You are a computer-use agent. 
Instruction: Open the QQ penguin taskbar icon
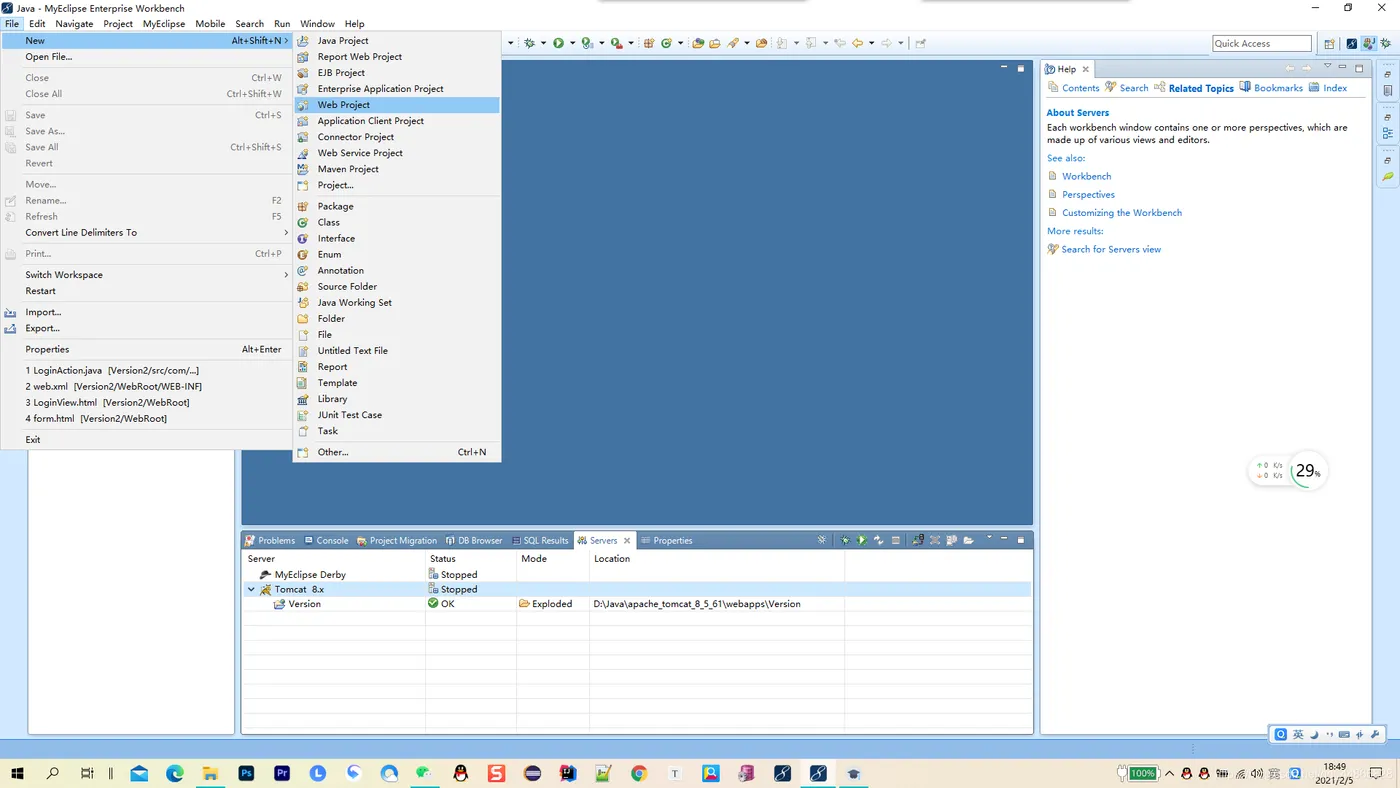(460, 773)
